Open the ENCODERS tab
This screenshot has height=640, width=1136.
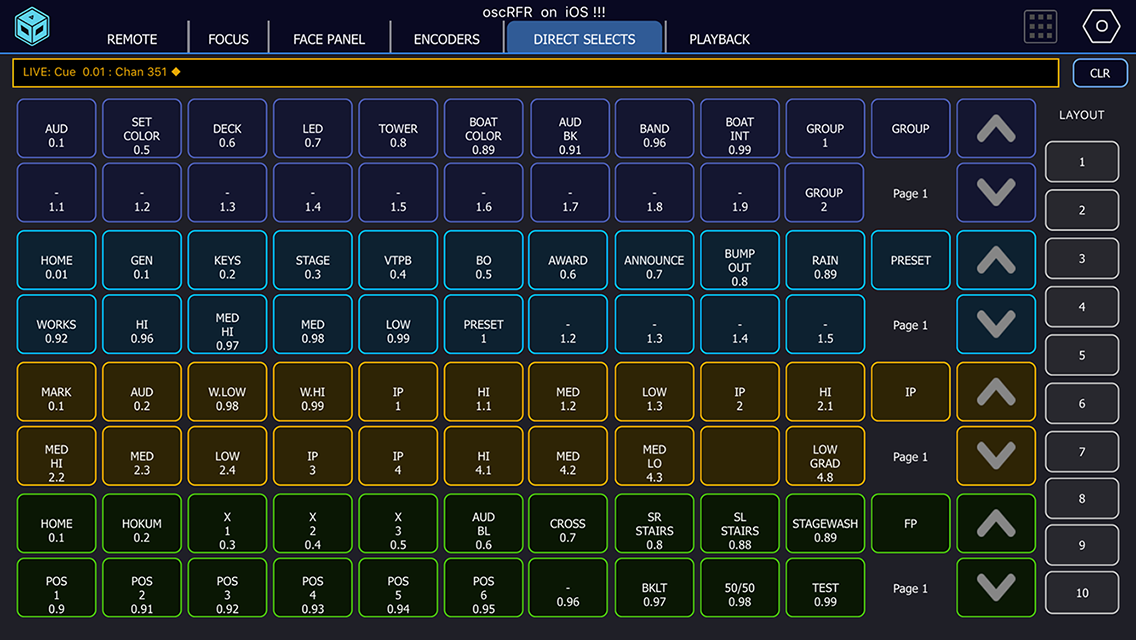pyautogui.click(x=446, y=39)
